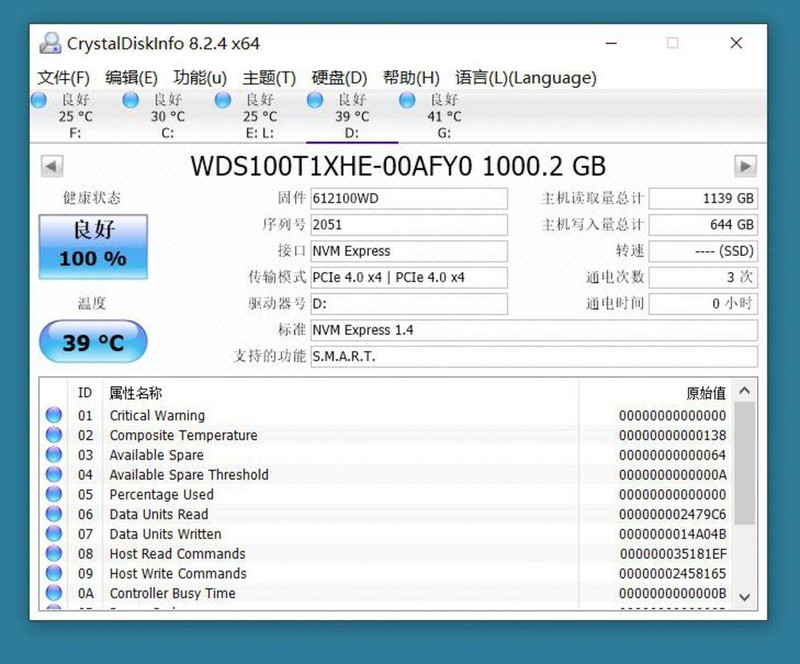Click the blue dot beside Critical Warning
The height and width of the screenshot is (664, 800).
(54, 415)
